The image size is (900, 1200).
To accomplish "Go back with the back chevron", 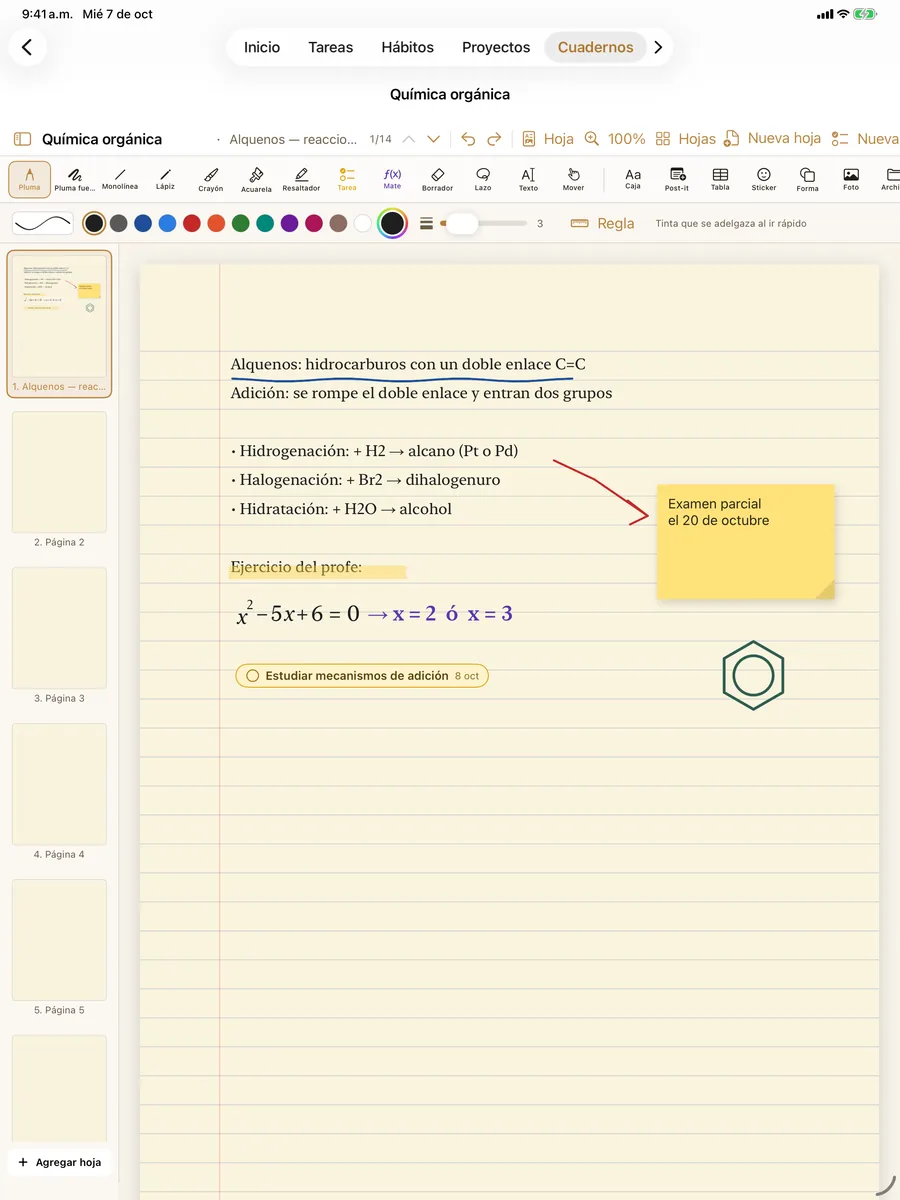I will 27,47.
